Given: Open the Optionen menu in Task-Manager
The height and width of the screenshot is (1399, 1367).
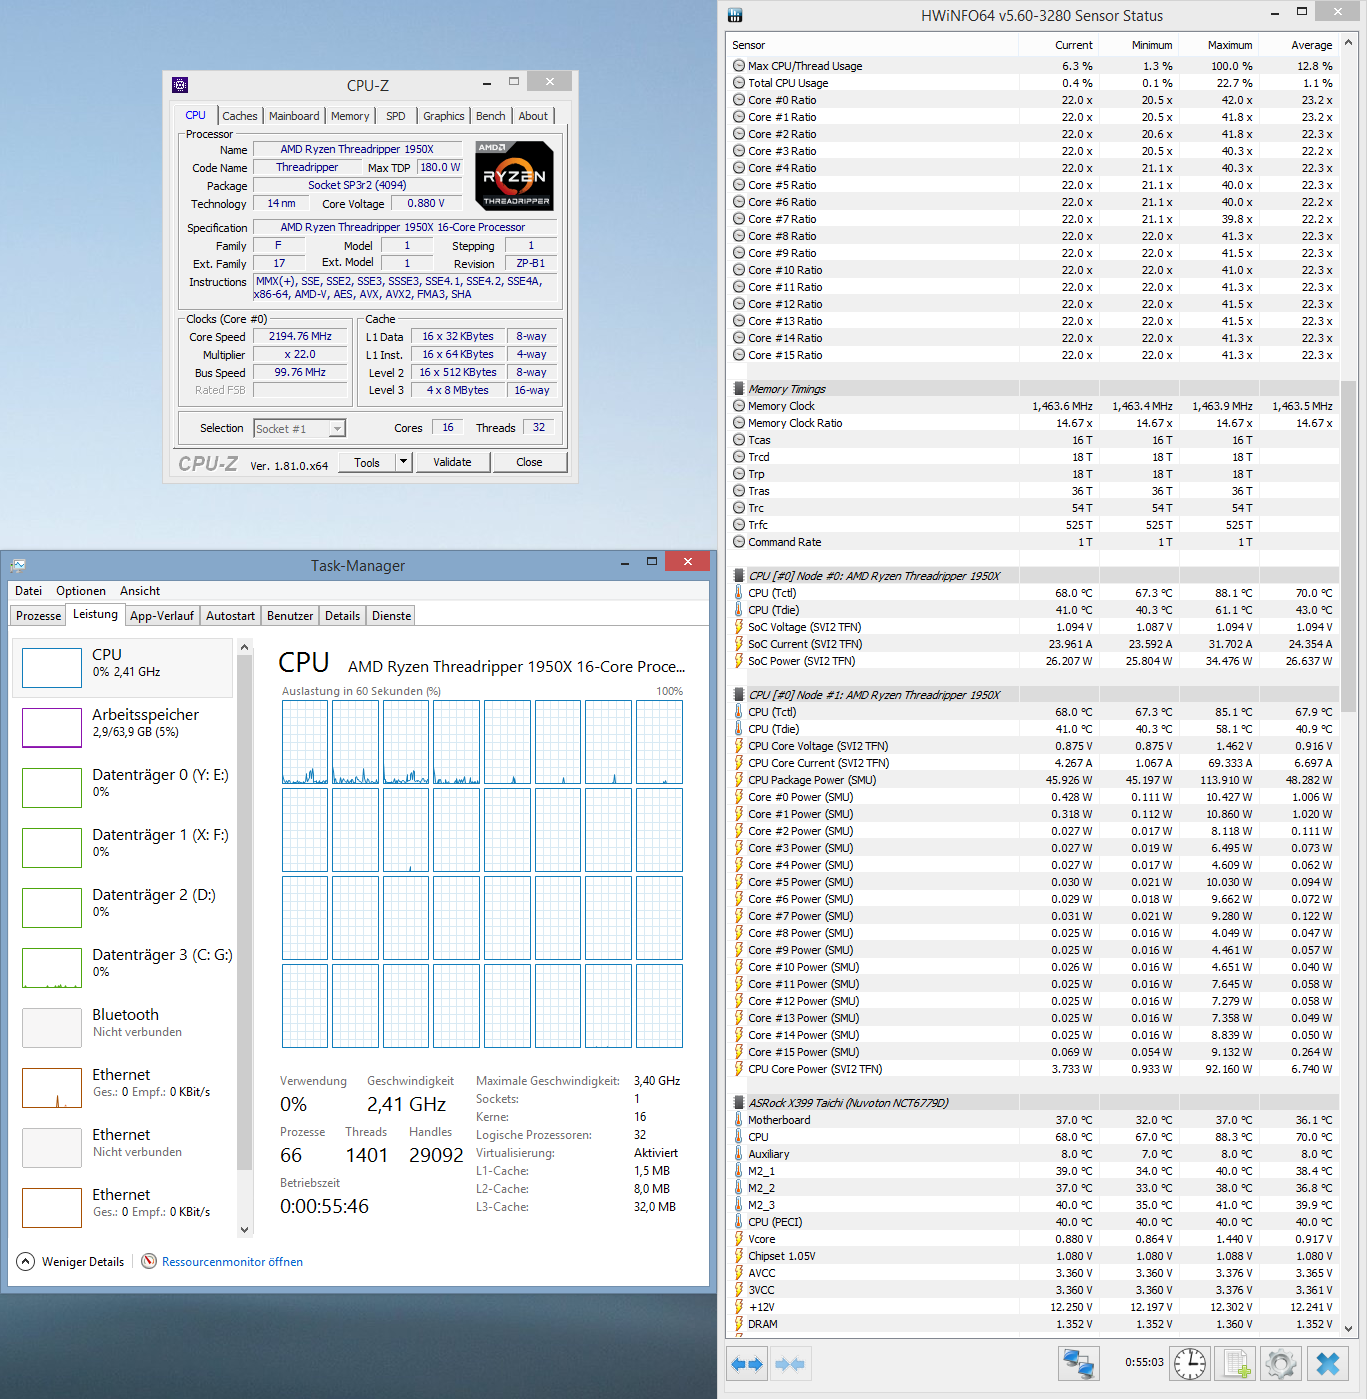Looking at the screenshot, I should pos(81,591).
